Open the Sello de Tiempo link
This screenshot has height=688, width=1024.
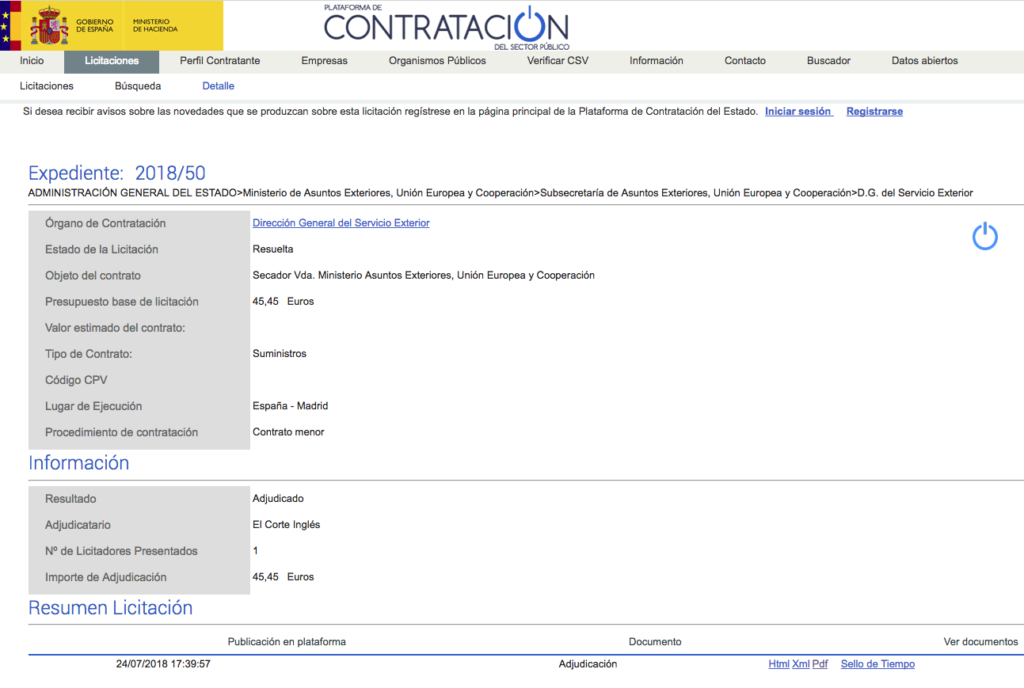(x=877, y=664)
